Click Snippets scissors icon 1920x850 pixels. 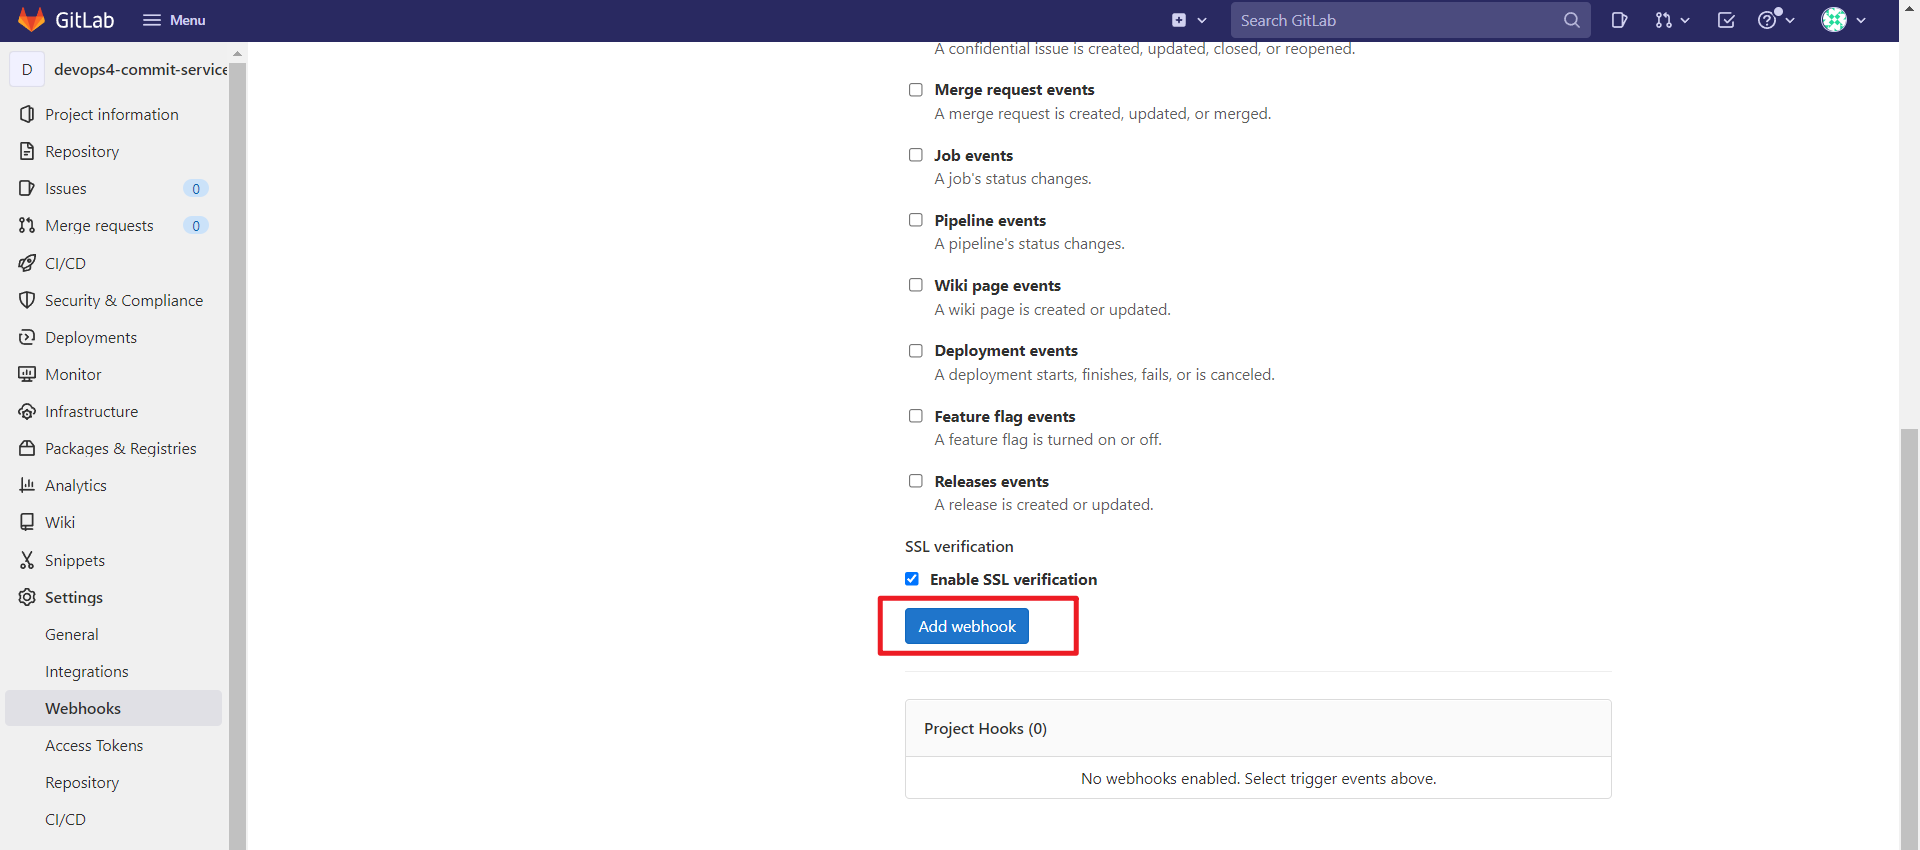tap(27, 560)
